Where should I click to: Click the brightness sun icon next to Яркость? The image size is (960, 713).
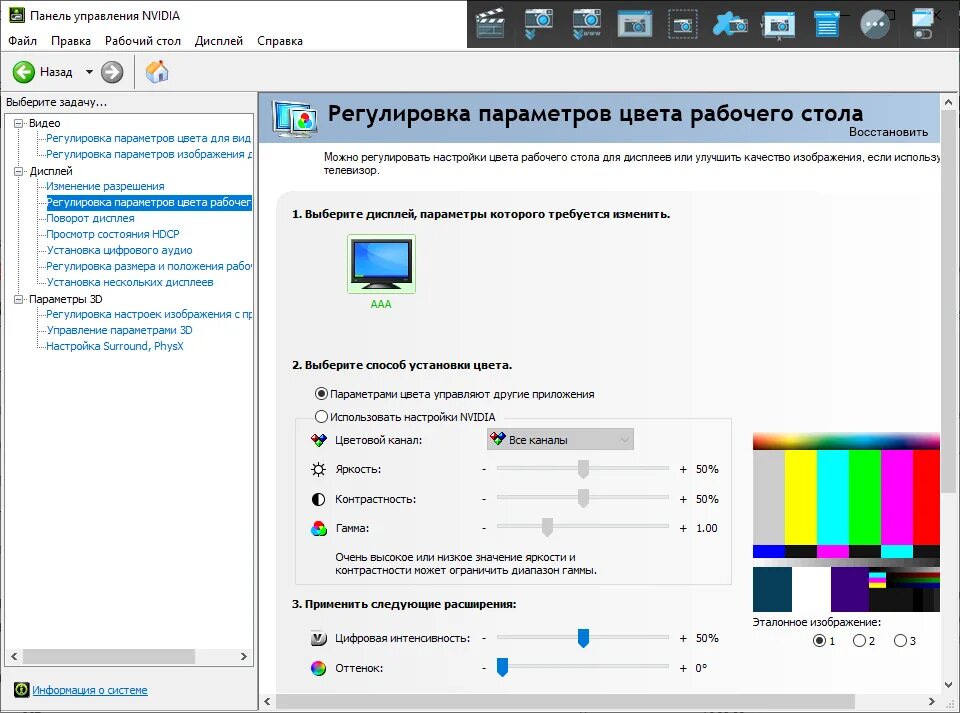(318, 469)
